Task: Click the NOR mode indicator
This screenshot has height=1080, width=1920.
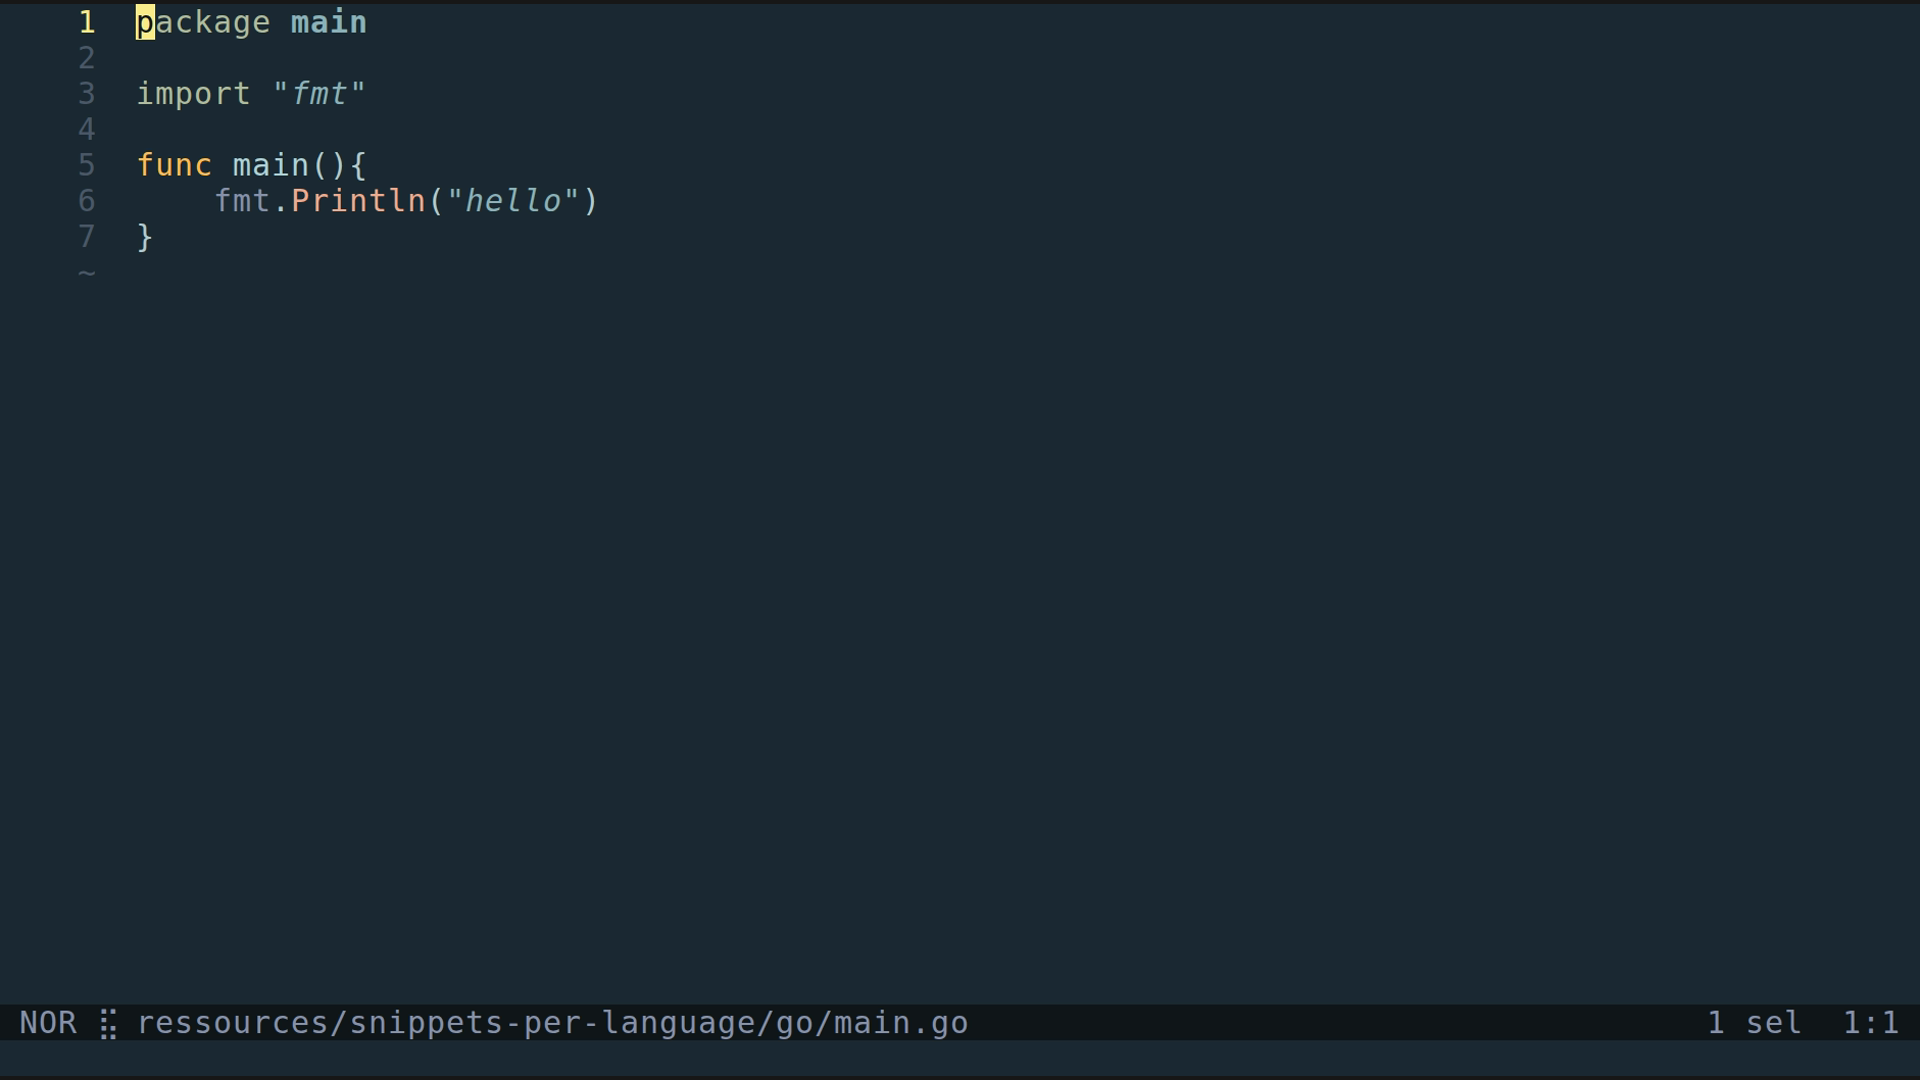Action: pos(48,1023)
